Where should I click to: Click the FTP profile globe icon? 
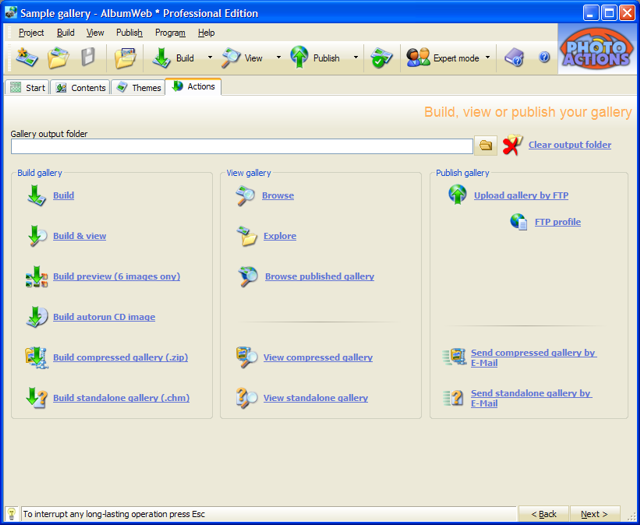pyautogui.click(x=519, y=222)
